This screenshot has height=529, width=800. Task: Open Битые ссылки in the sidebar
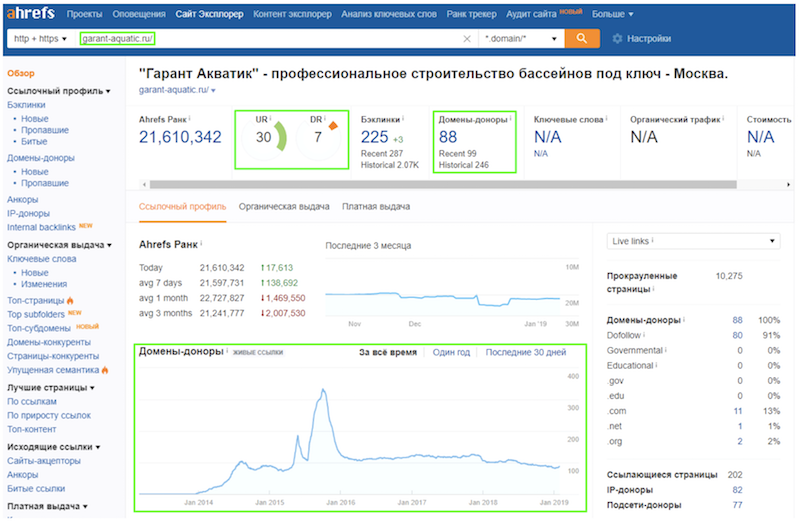point(36,489)
